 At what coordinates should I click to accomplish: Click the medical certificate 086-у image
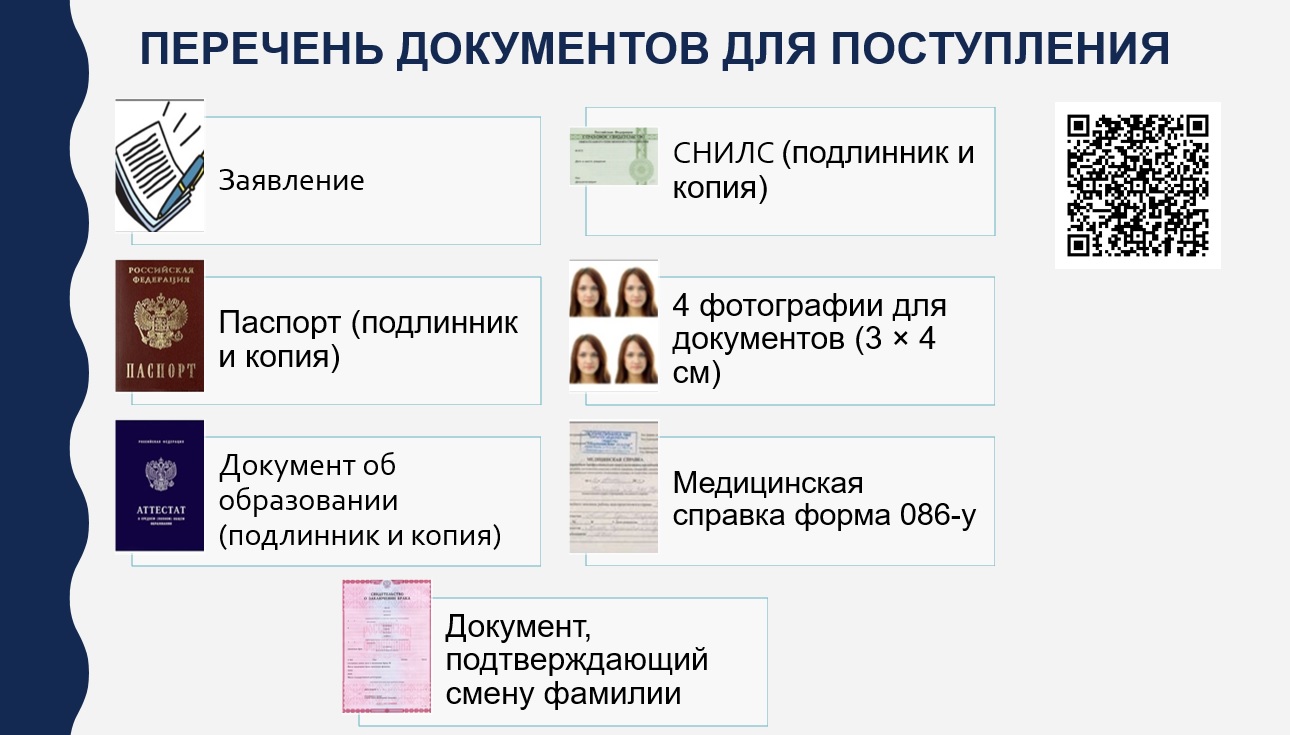pyautogui.click(x=613, y=487)
